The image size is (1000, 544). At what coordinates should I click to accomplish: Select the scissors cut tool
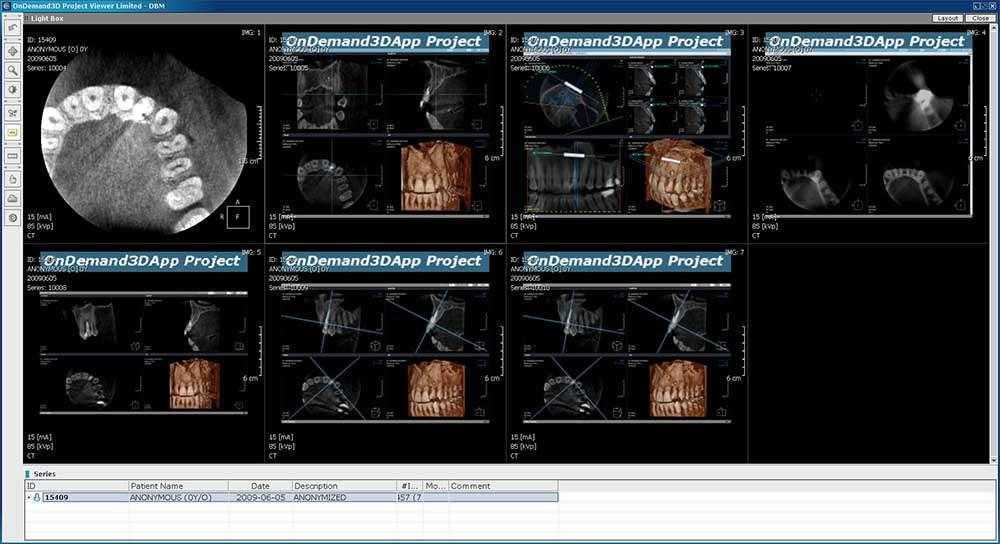coord(12,114)
